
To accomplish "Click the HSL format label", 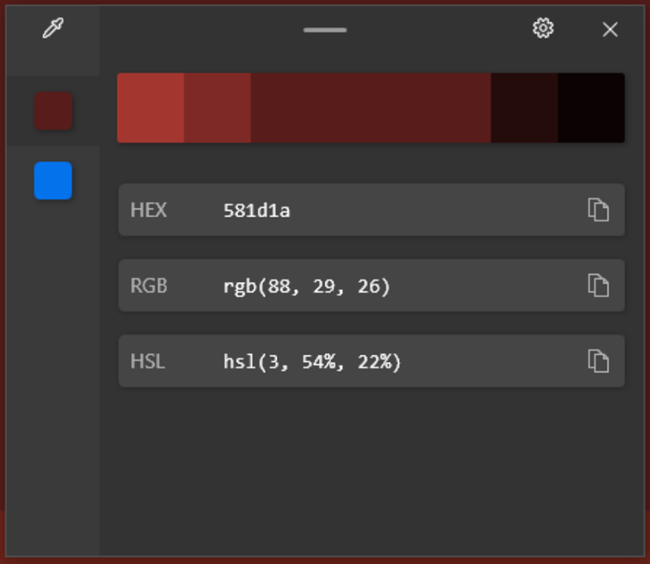I will [x=148, y=361].
